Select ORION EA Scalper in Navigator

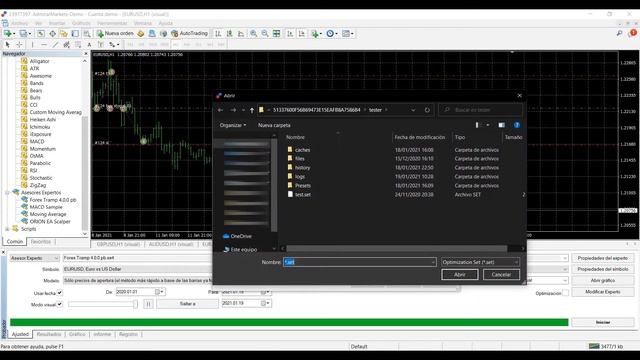tap(50, 222)
